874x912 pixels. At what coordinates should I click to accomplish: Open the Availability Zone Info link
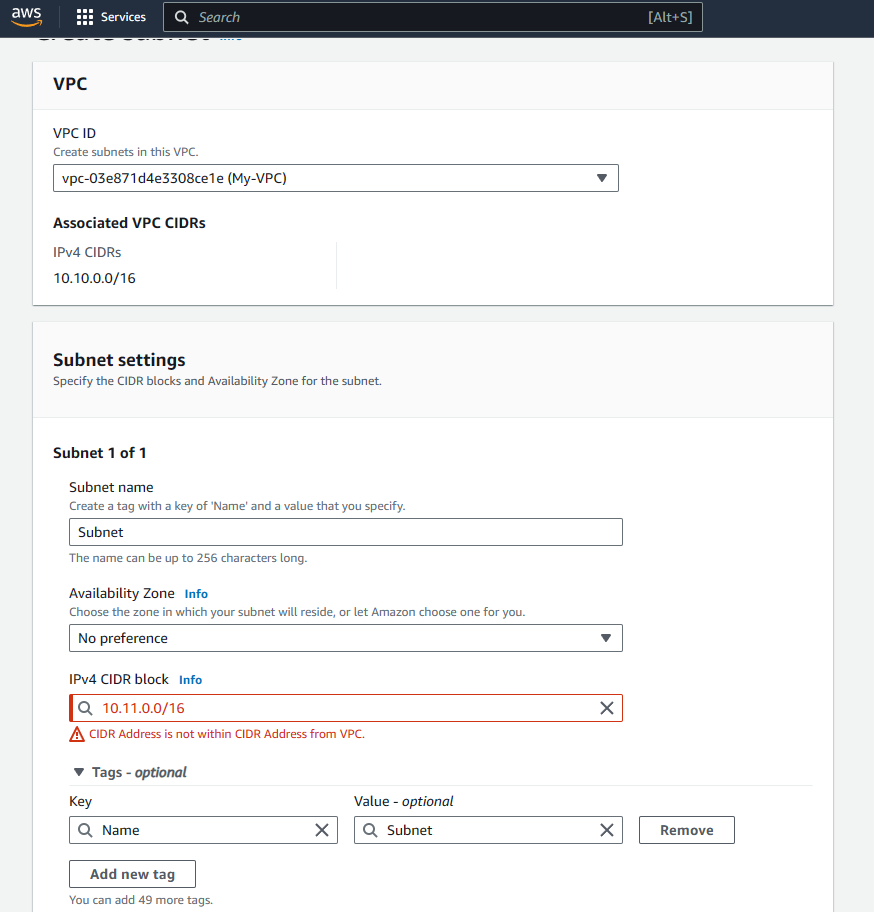pyautogui.click(x=196, y=594)
